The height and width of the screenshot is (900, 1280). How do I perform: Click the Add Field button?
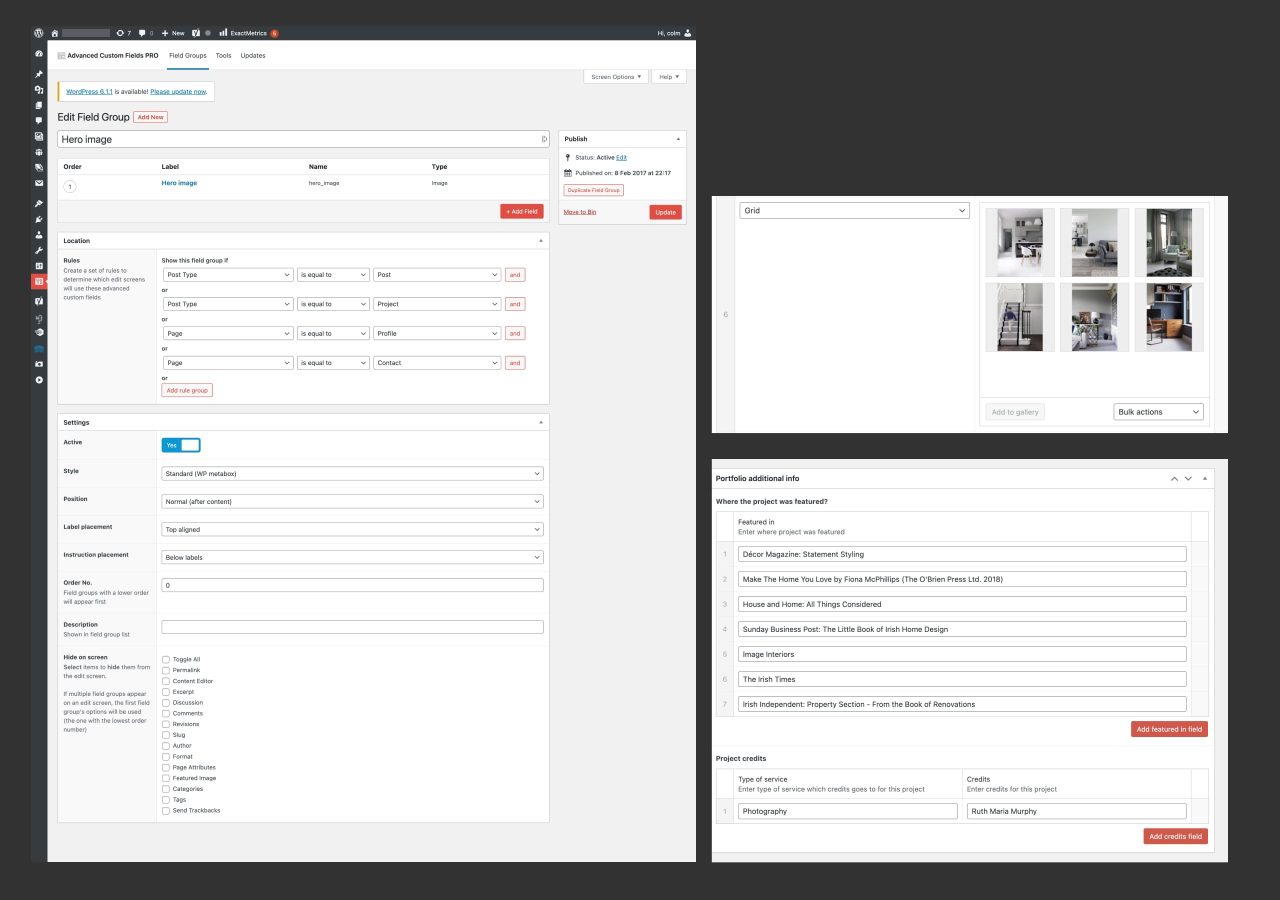tap(521, 211)
